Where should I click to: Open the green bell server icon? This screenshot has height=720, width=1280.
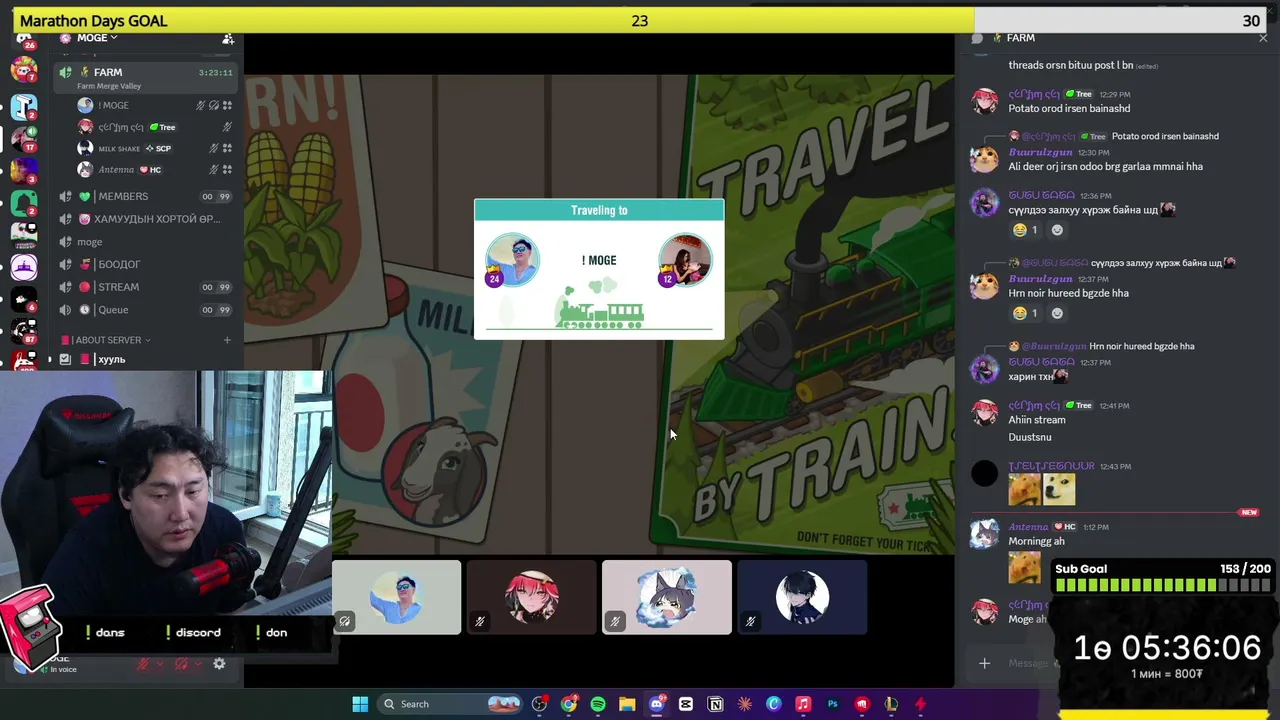pos(24,203)
